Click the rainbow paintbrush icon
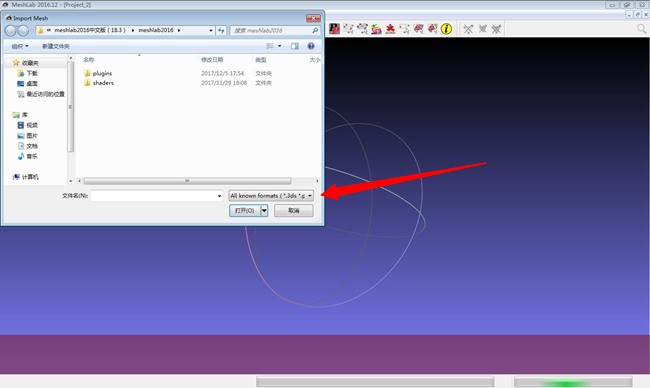Viewport: 650px width, 388px height. click(x=376, y=29)
